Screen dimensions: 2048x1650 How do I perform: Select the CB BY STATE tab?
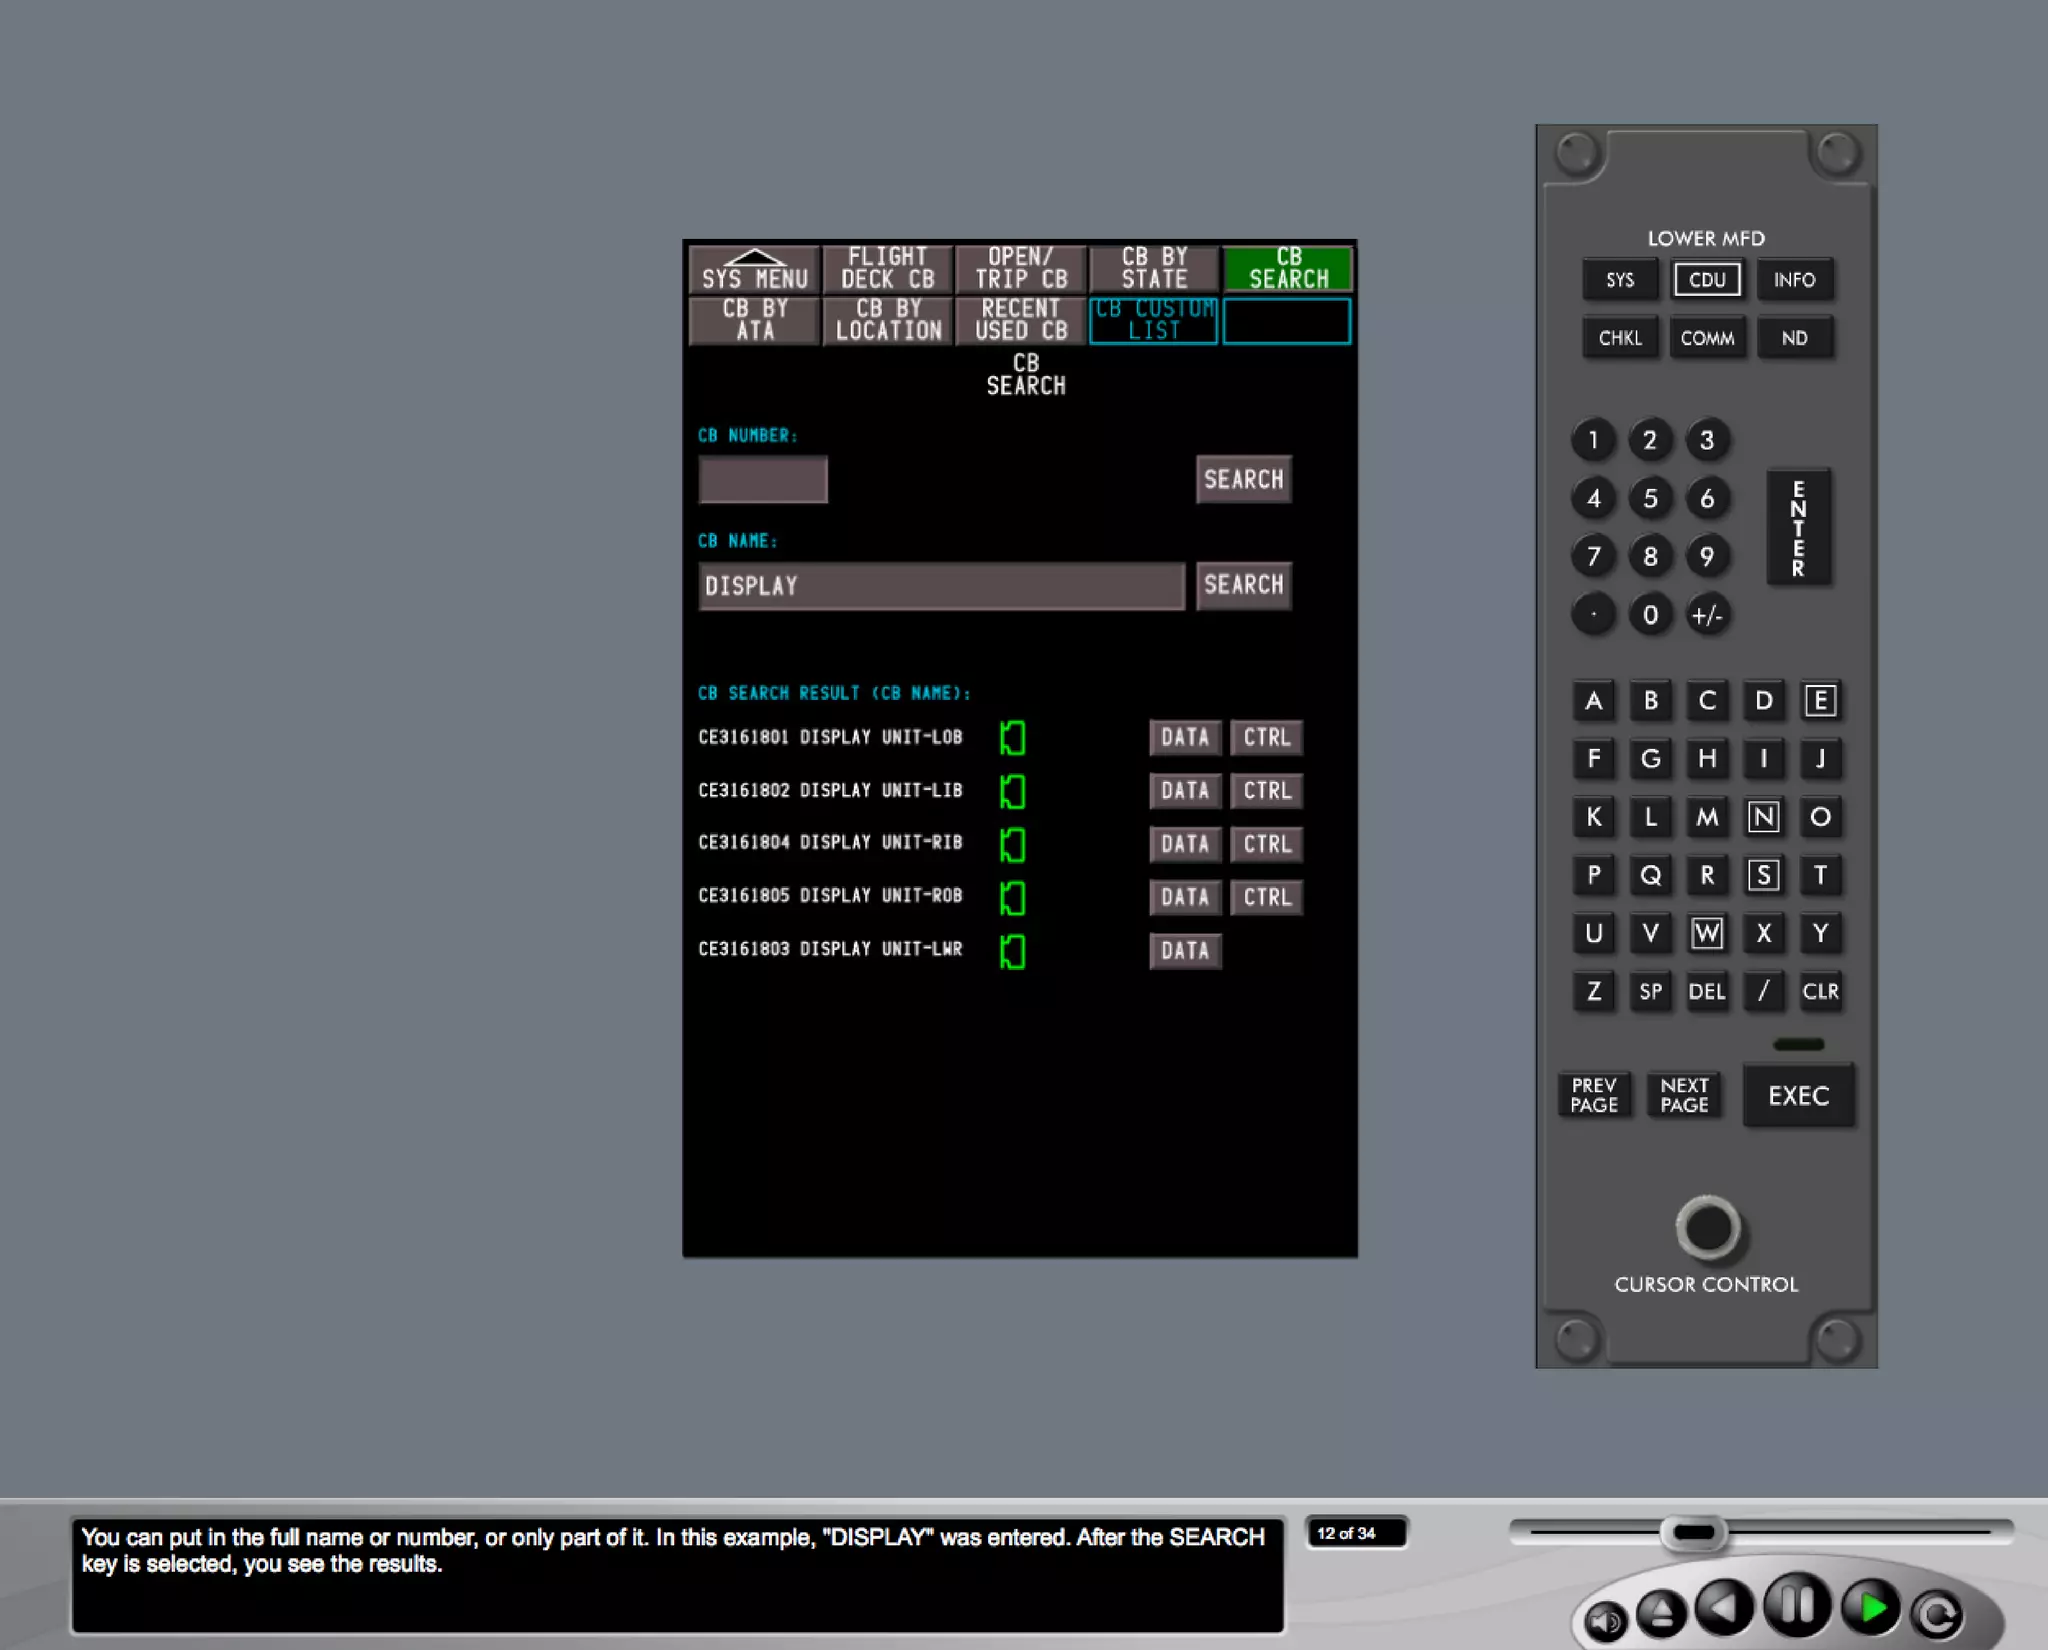tap(1154, 268)
